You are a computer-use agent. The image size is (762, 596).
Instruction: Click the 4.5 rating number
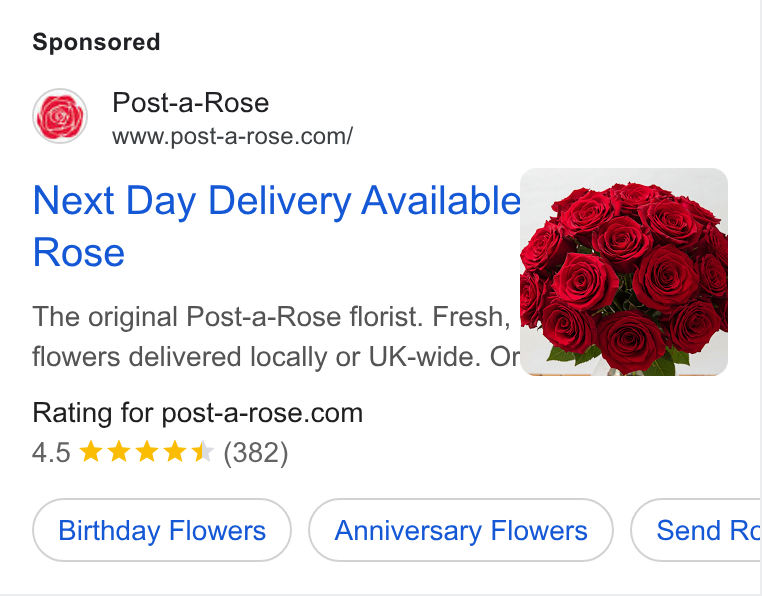pos(51,453)
